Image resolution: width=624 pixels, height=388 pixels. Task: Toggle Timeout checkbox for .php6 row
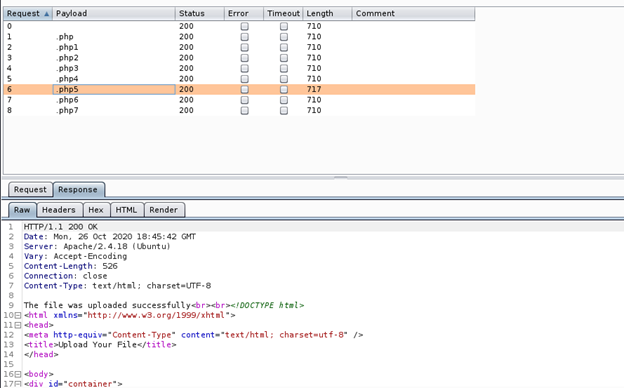284,100
